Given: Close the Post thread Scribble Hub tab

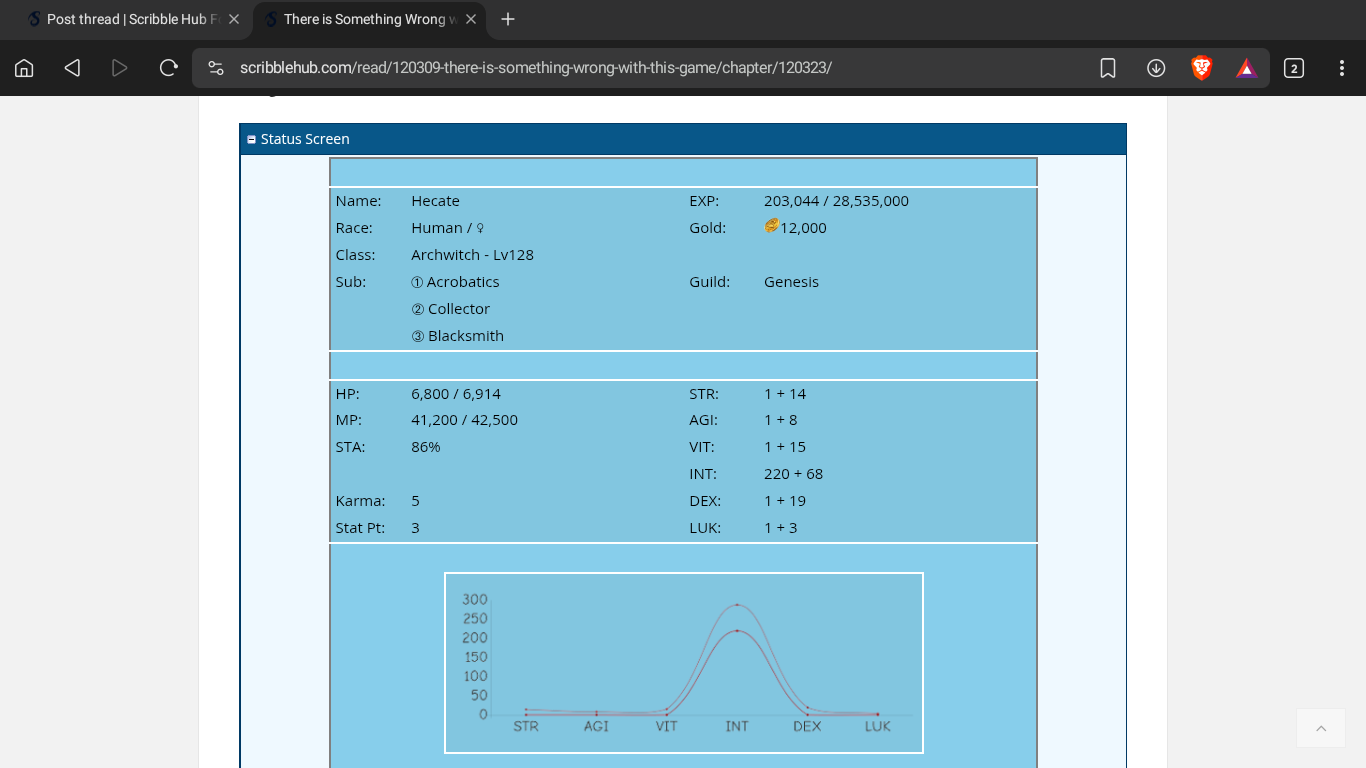Looking at the screenshot, I should (x=234, y=19).
